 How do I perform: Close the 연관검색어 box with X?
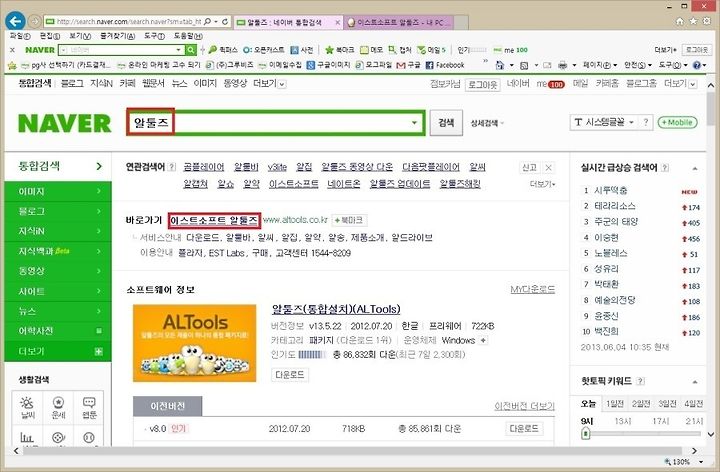click(548, 168)
